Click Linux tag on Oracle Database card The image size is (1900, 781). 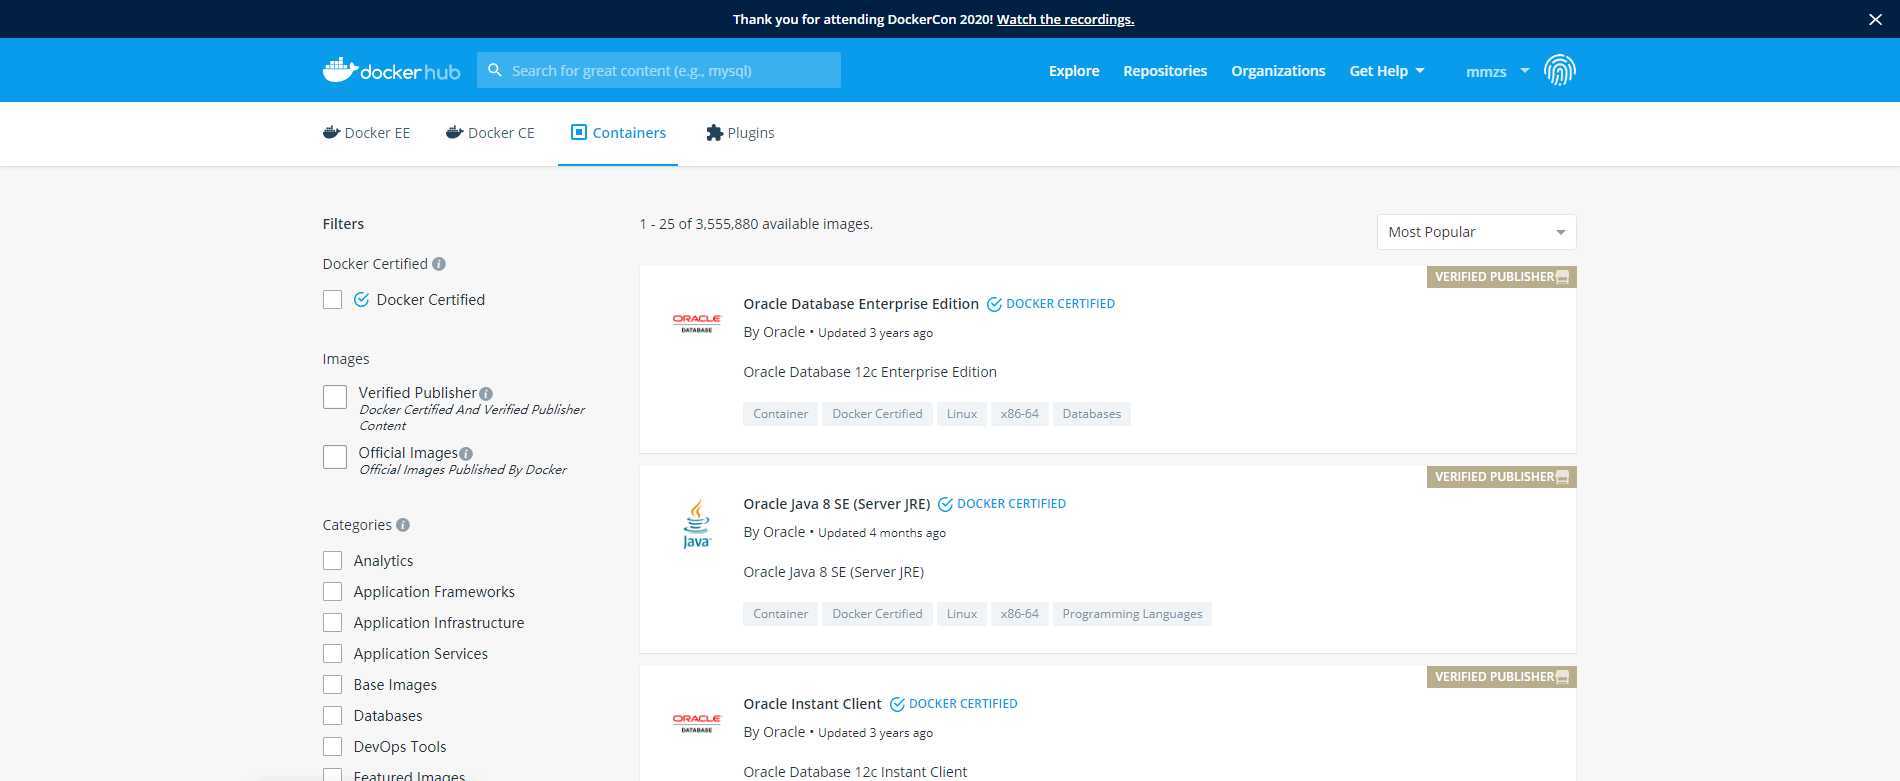962,414
